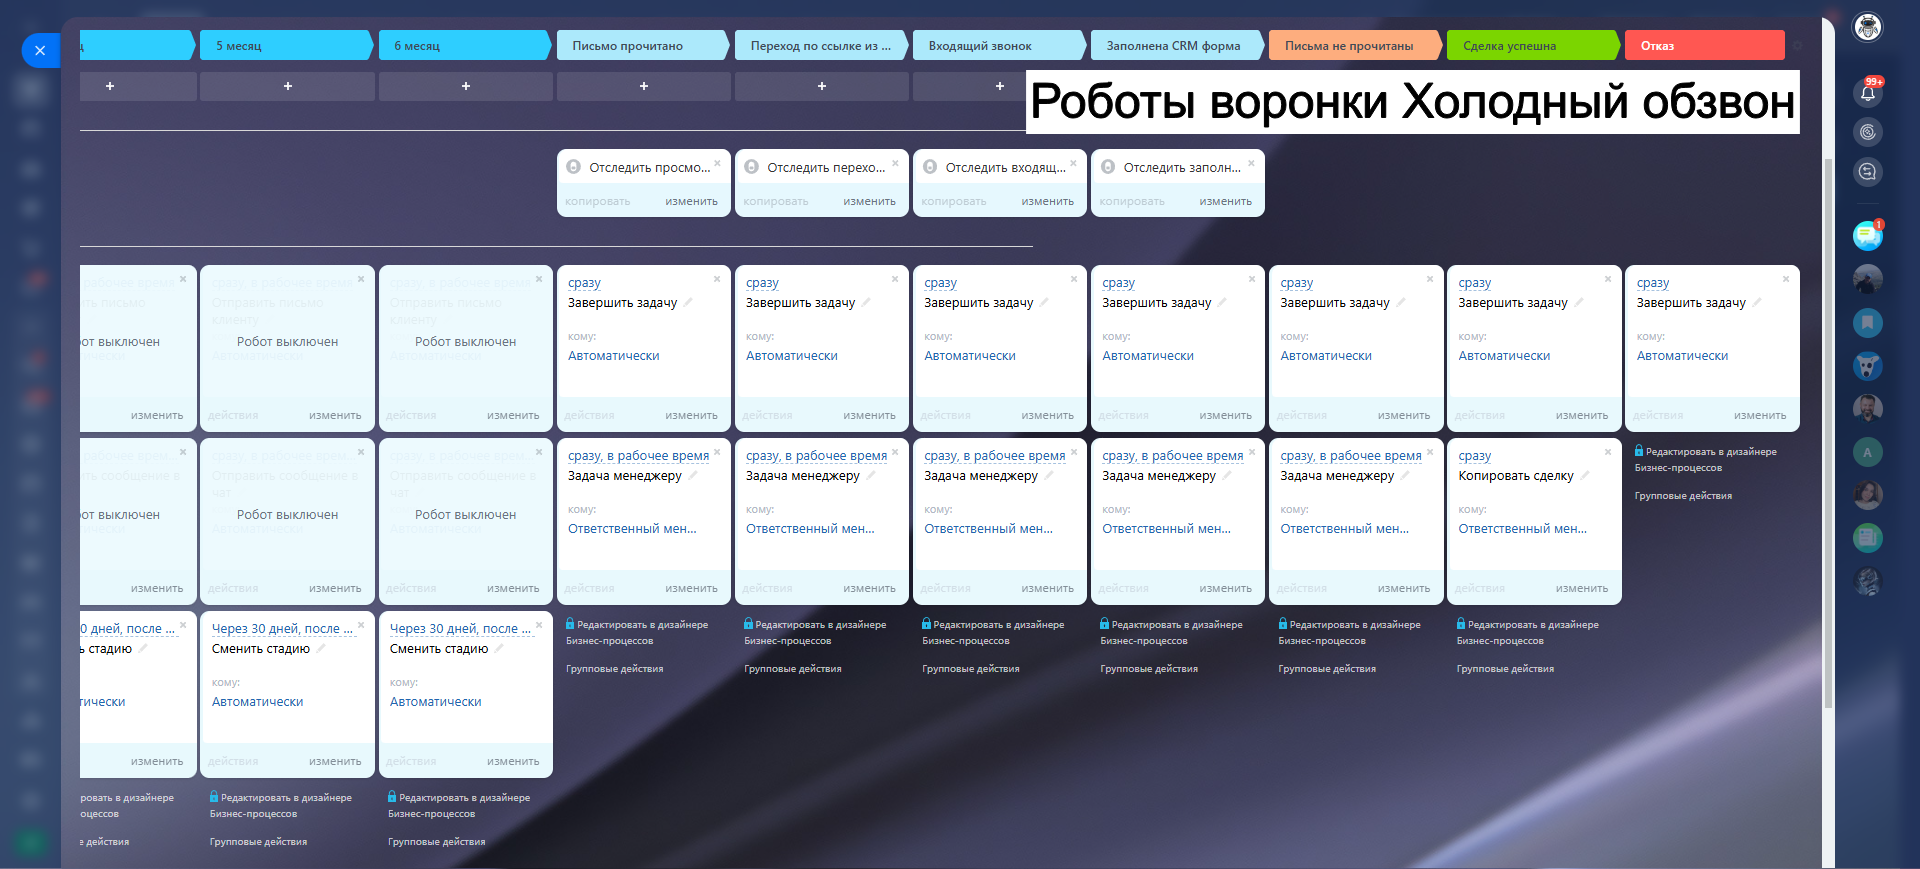
Task: Open действия on Завершить задачу in Входящий звонок column
Action: tap(945, 415)
